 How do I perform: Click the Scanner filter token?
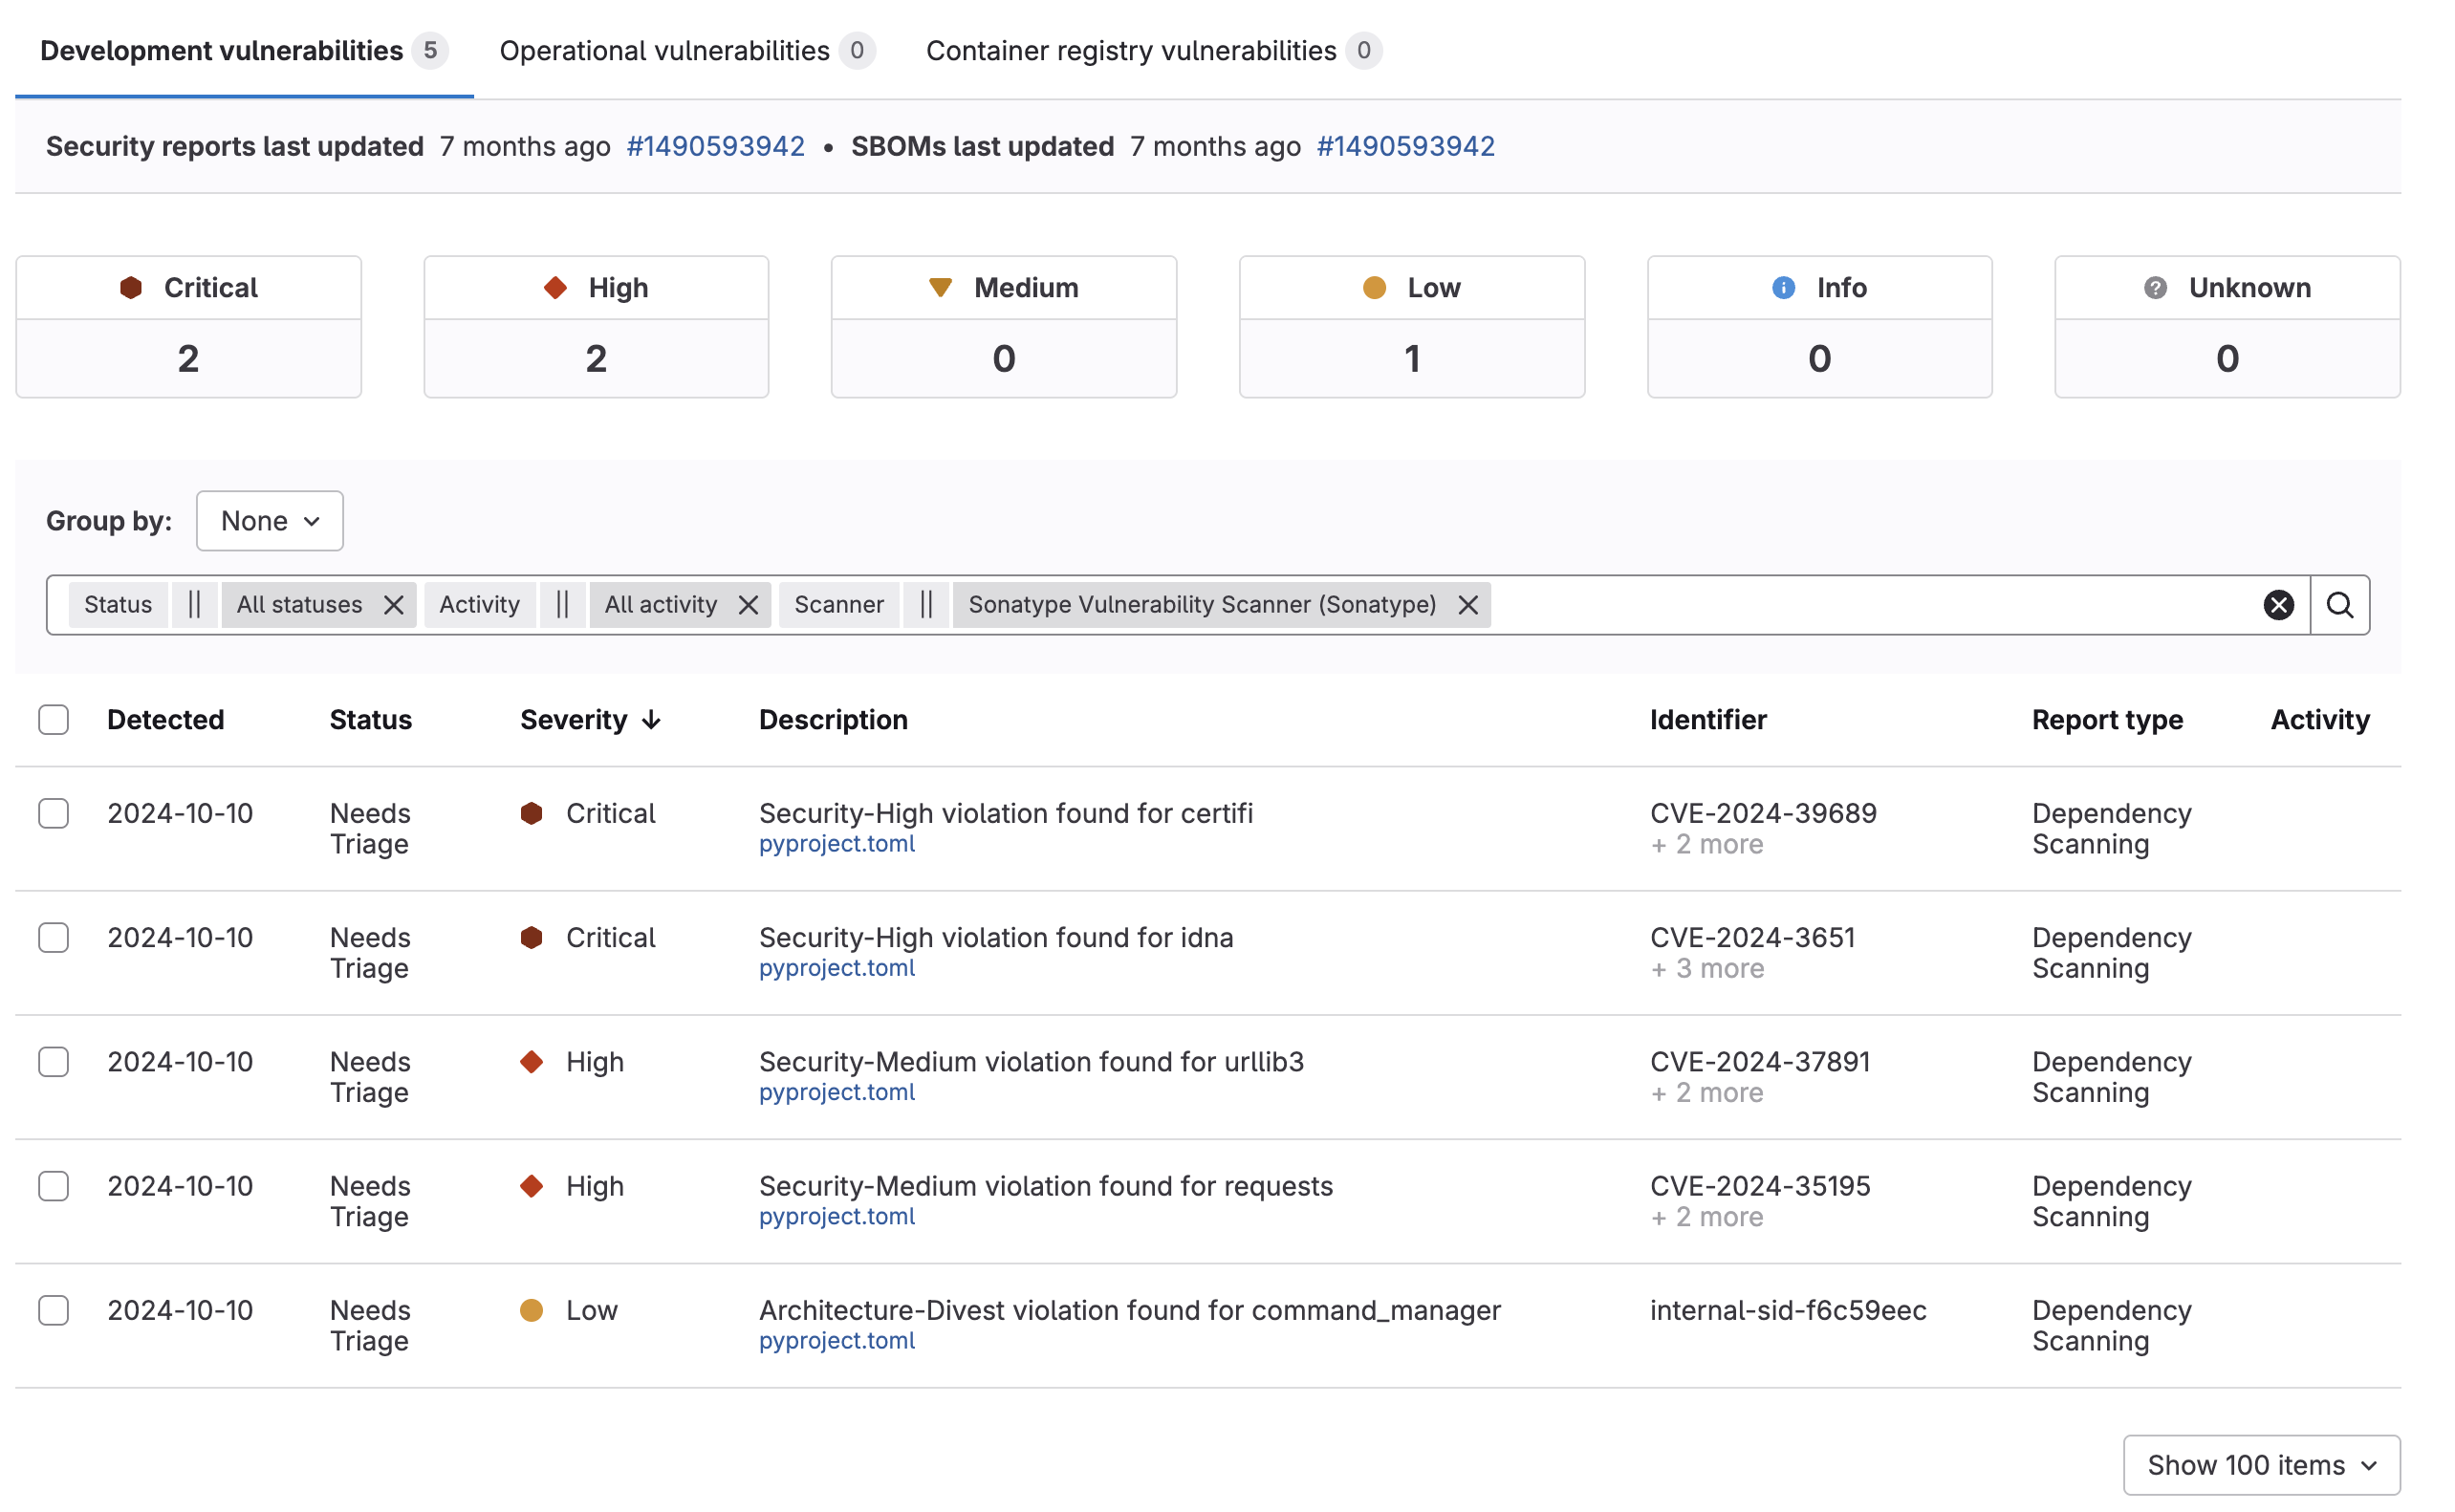coord(839,605)
